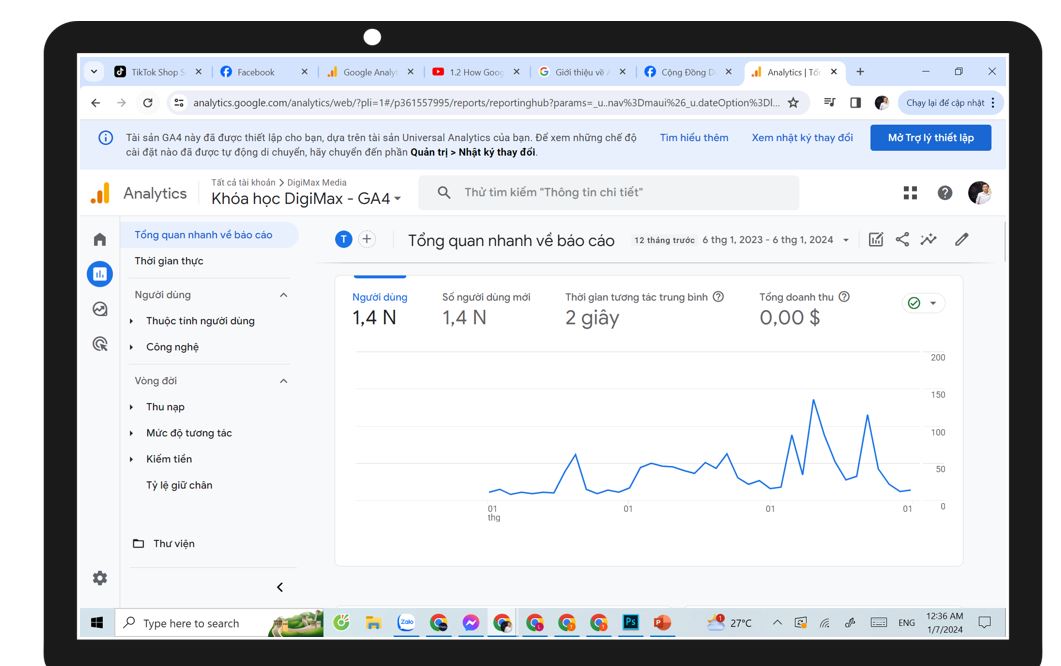1061x666 pixels.
Task: Click help icon beside Tổng doanh thu
Action: tap(844, 296)
